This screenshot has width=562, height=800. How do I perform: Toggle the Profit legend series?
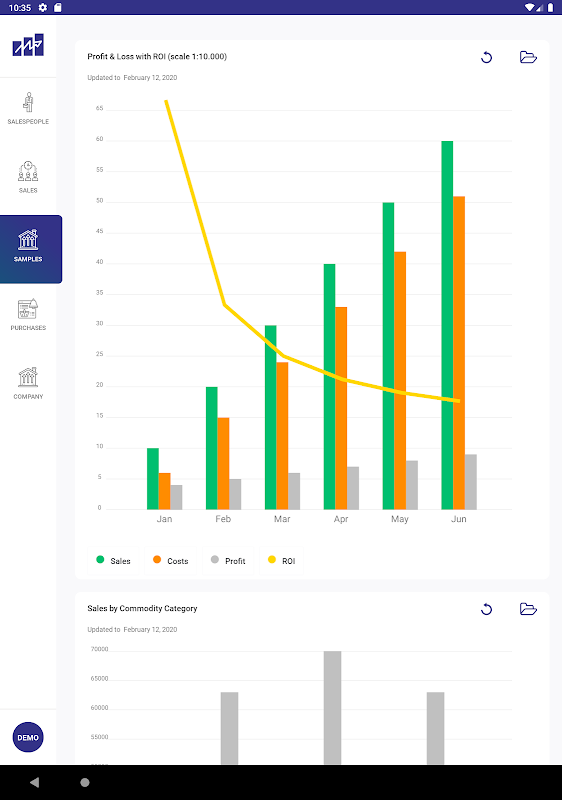click(228, 561)
